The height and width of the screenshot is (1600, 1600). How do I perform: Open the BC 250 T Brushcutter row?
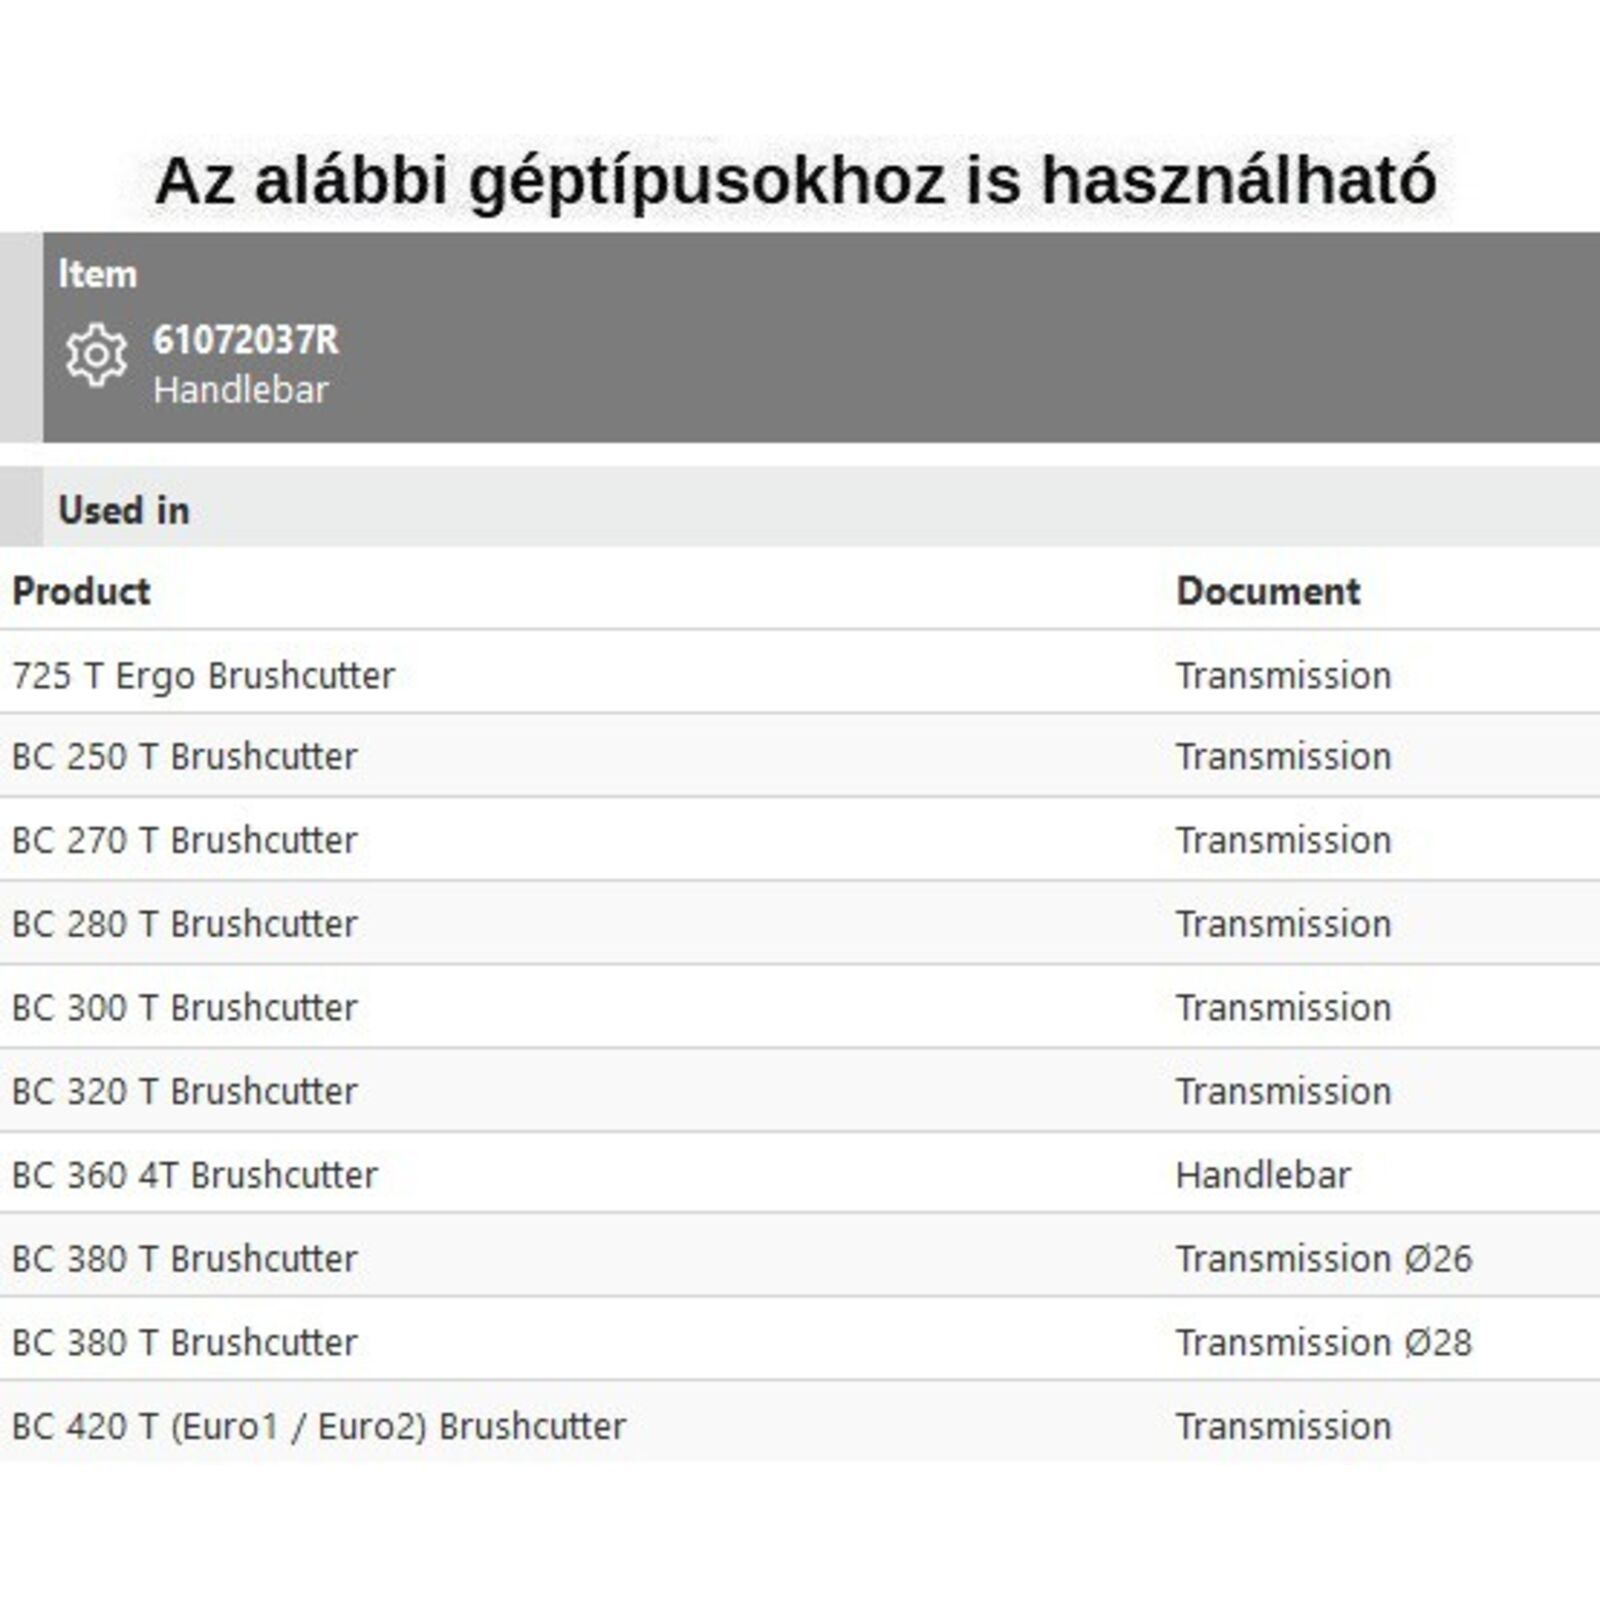184,757
